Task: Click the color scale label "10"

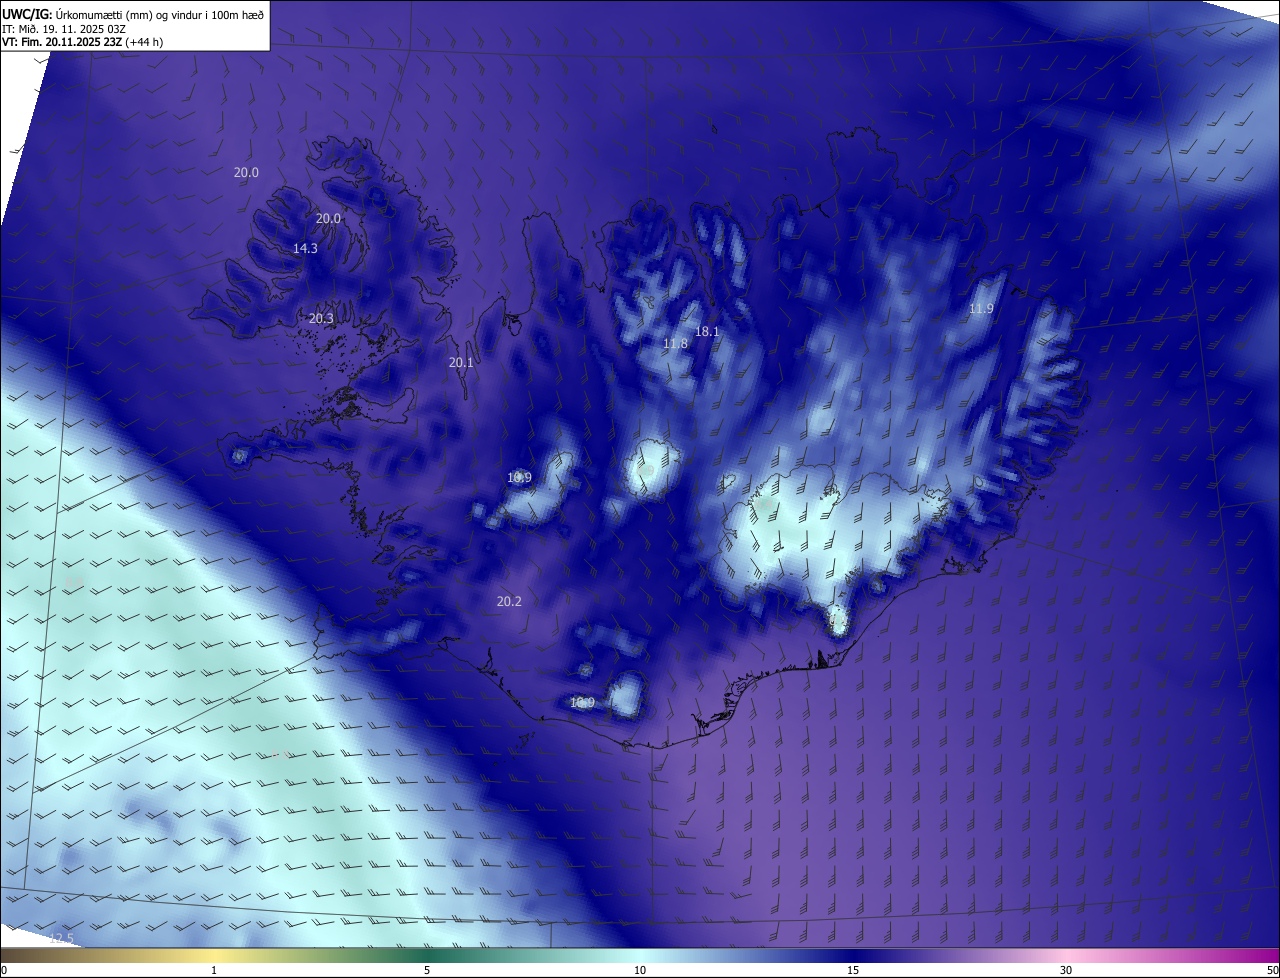Action: pyautogui.click(x=640, y=970)
